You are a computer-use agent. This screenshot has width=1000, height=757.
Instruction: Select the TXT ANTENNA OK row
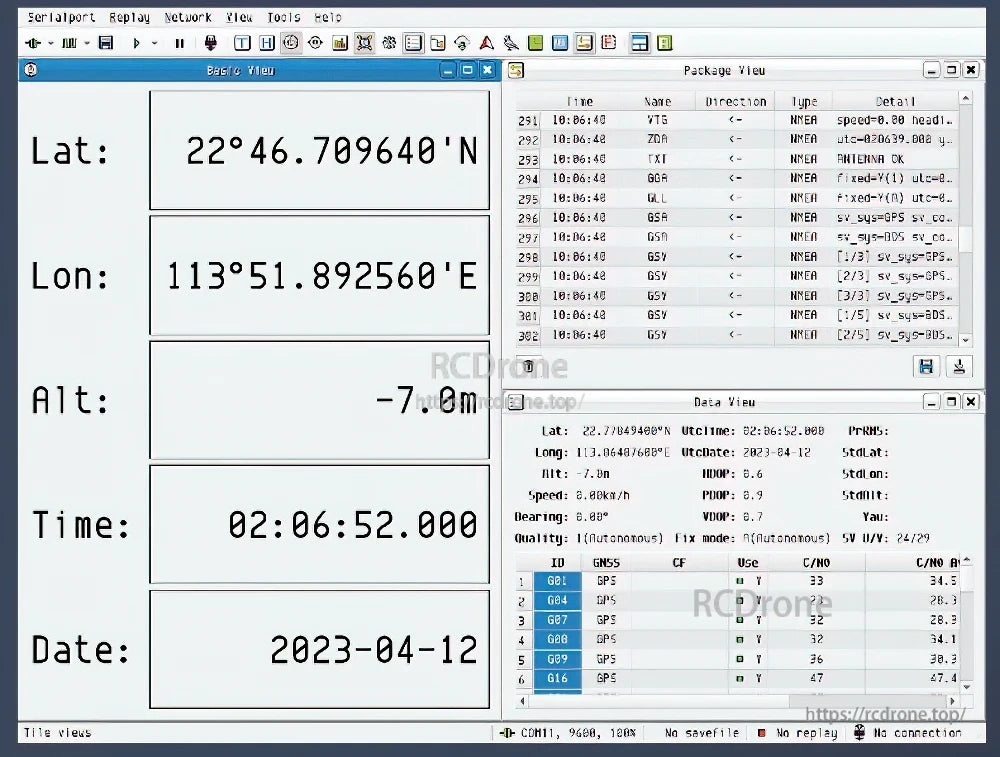pos(737,159)
